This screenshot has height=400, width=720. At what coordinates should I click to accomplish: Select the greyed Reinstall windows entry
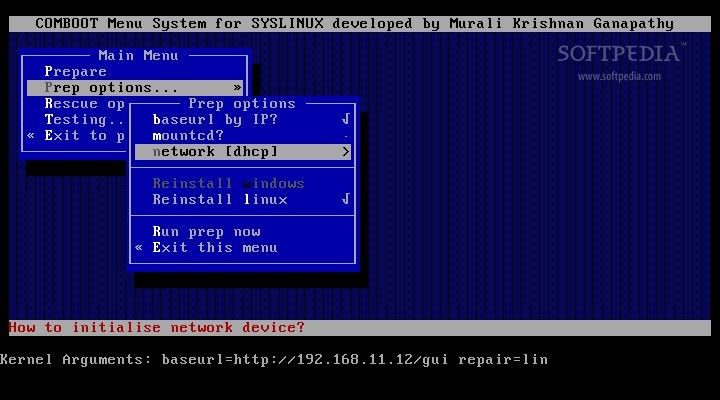228,184
